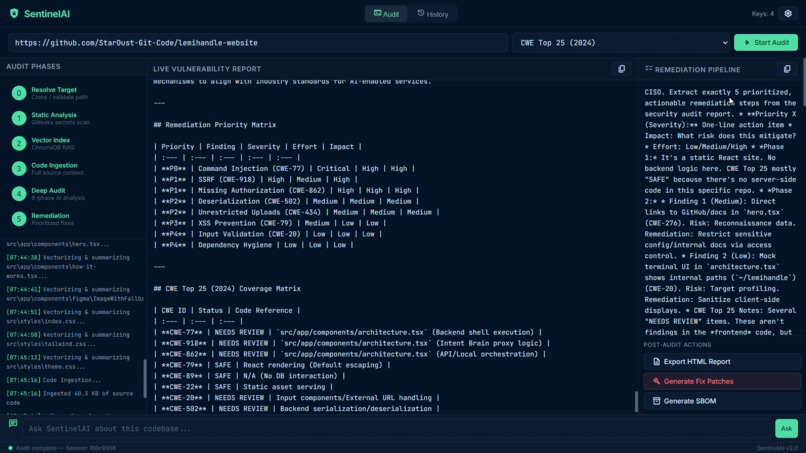Select phase 3 Code Ingestion
Image resolution: width=806 pixels, height=453 pixels.
click(x=73, y=169)
